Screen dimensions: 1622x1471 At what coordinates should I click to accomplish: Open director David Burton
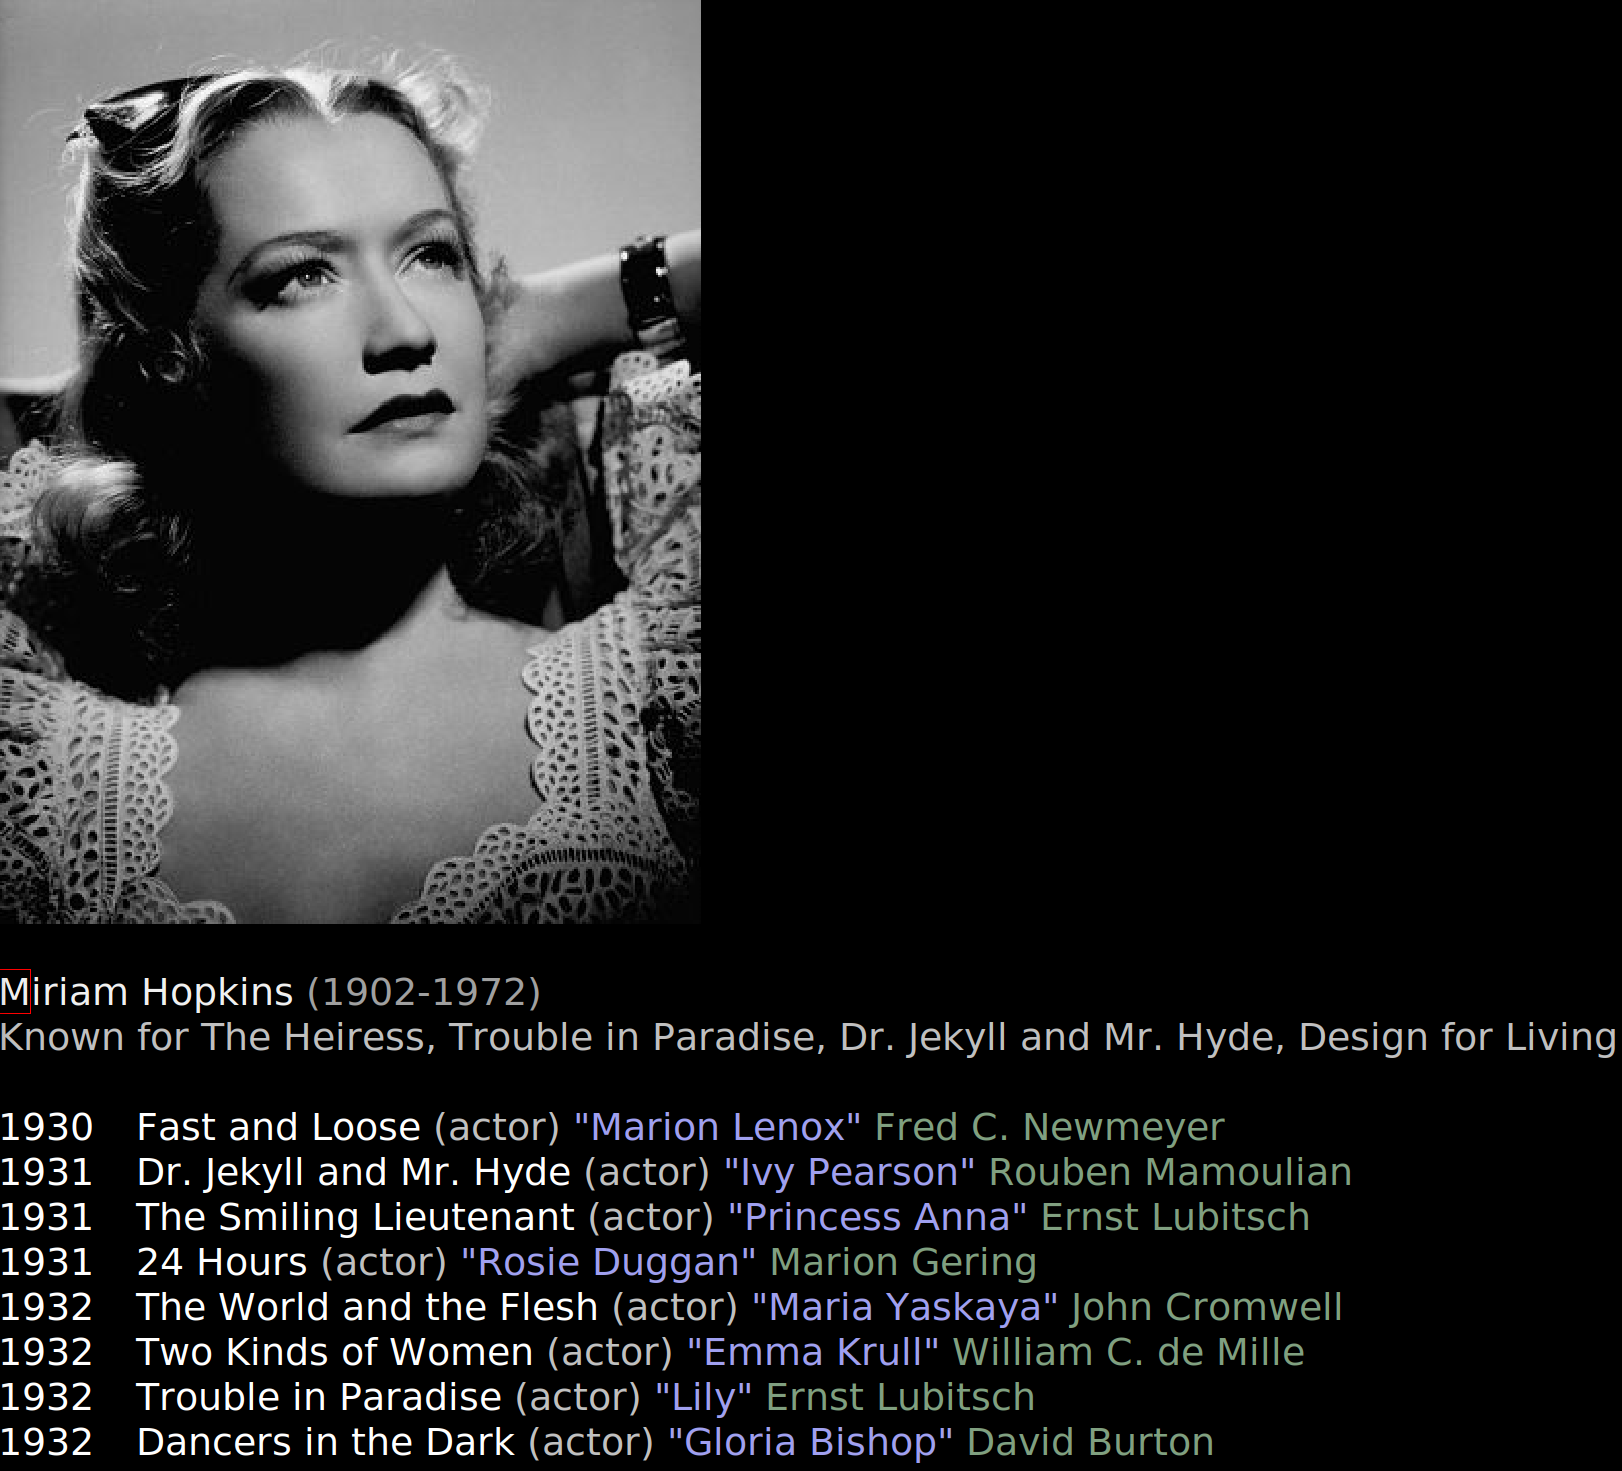(x=1091, y=1442)
